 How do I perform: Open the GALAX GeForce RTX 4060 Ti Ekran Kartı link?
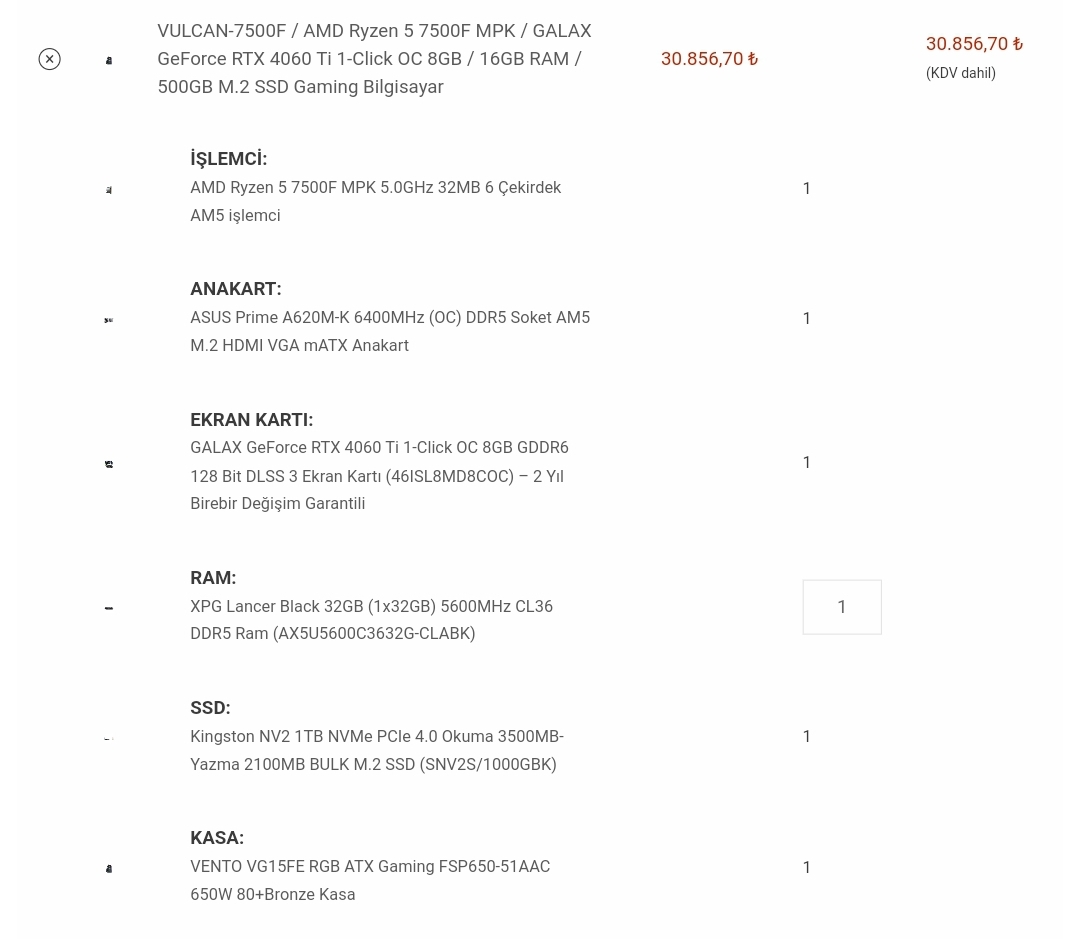(379, 475)
